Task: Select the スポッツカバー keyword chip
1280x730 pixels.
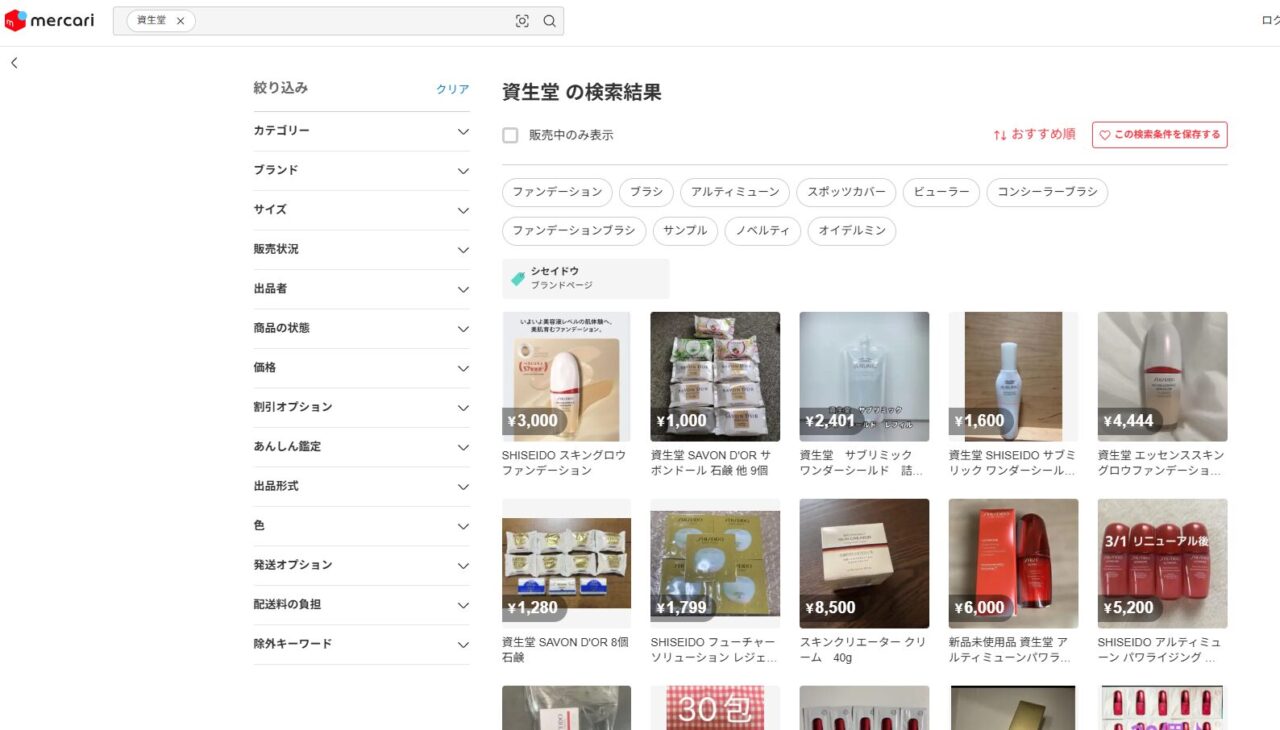Action: pyautogui.click(x=846, y=192)
